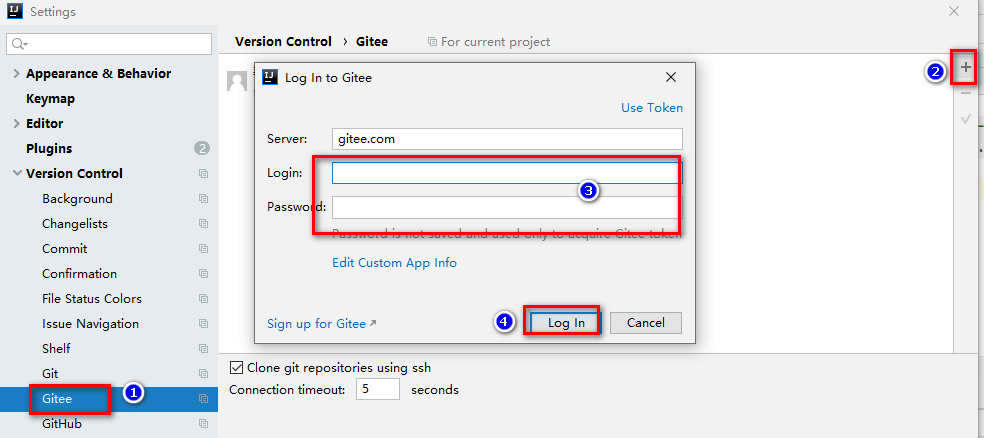
Task: Click the Use Token link
Action: pos(652,107)
